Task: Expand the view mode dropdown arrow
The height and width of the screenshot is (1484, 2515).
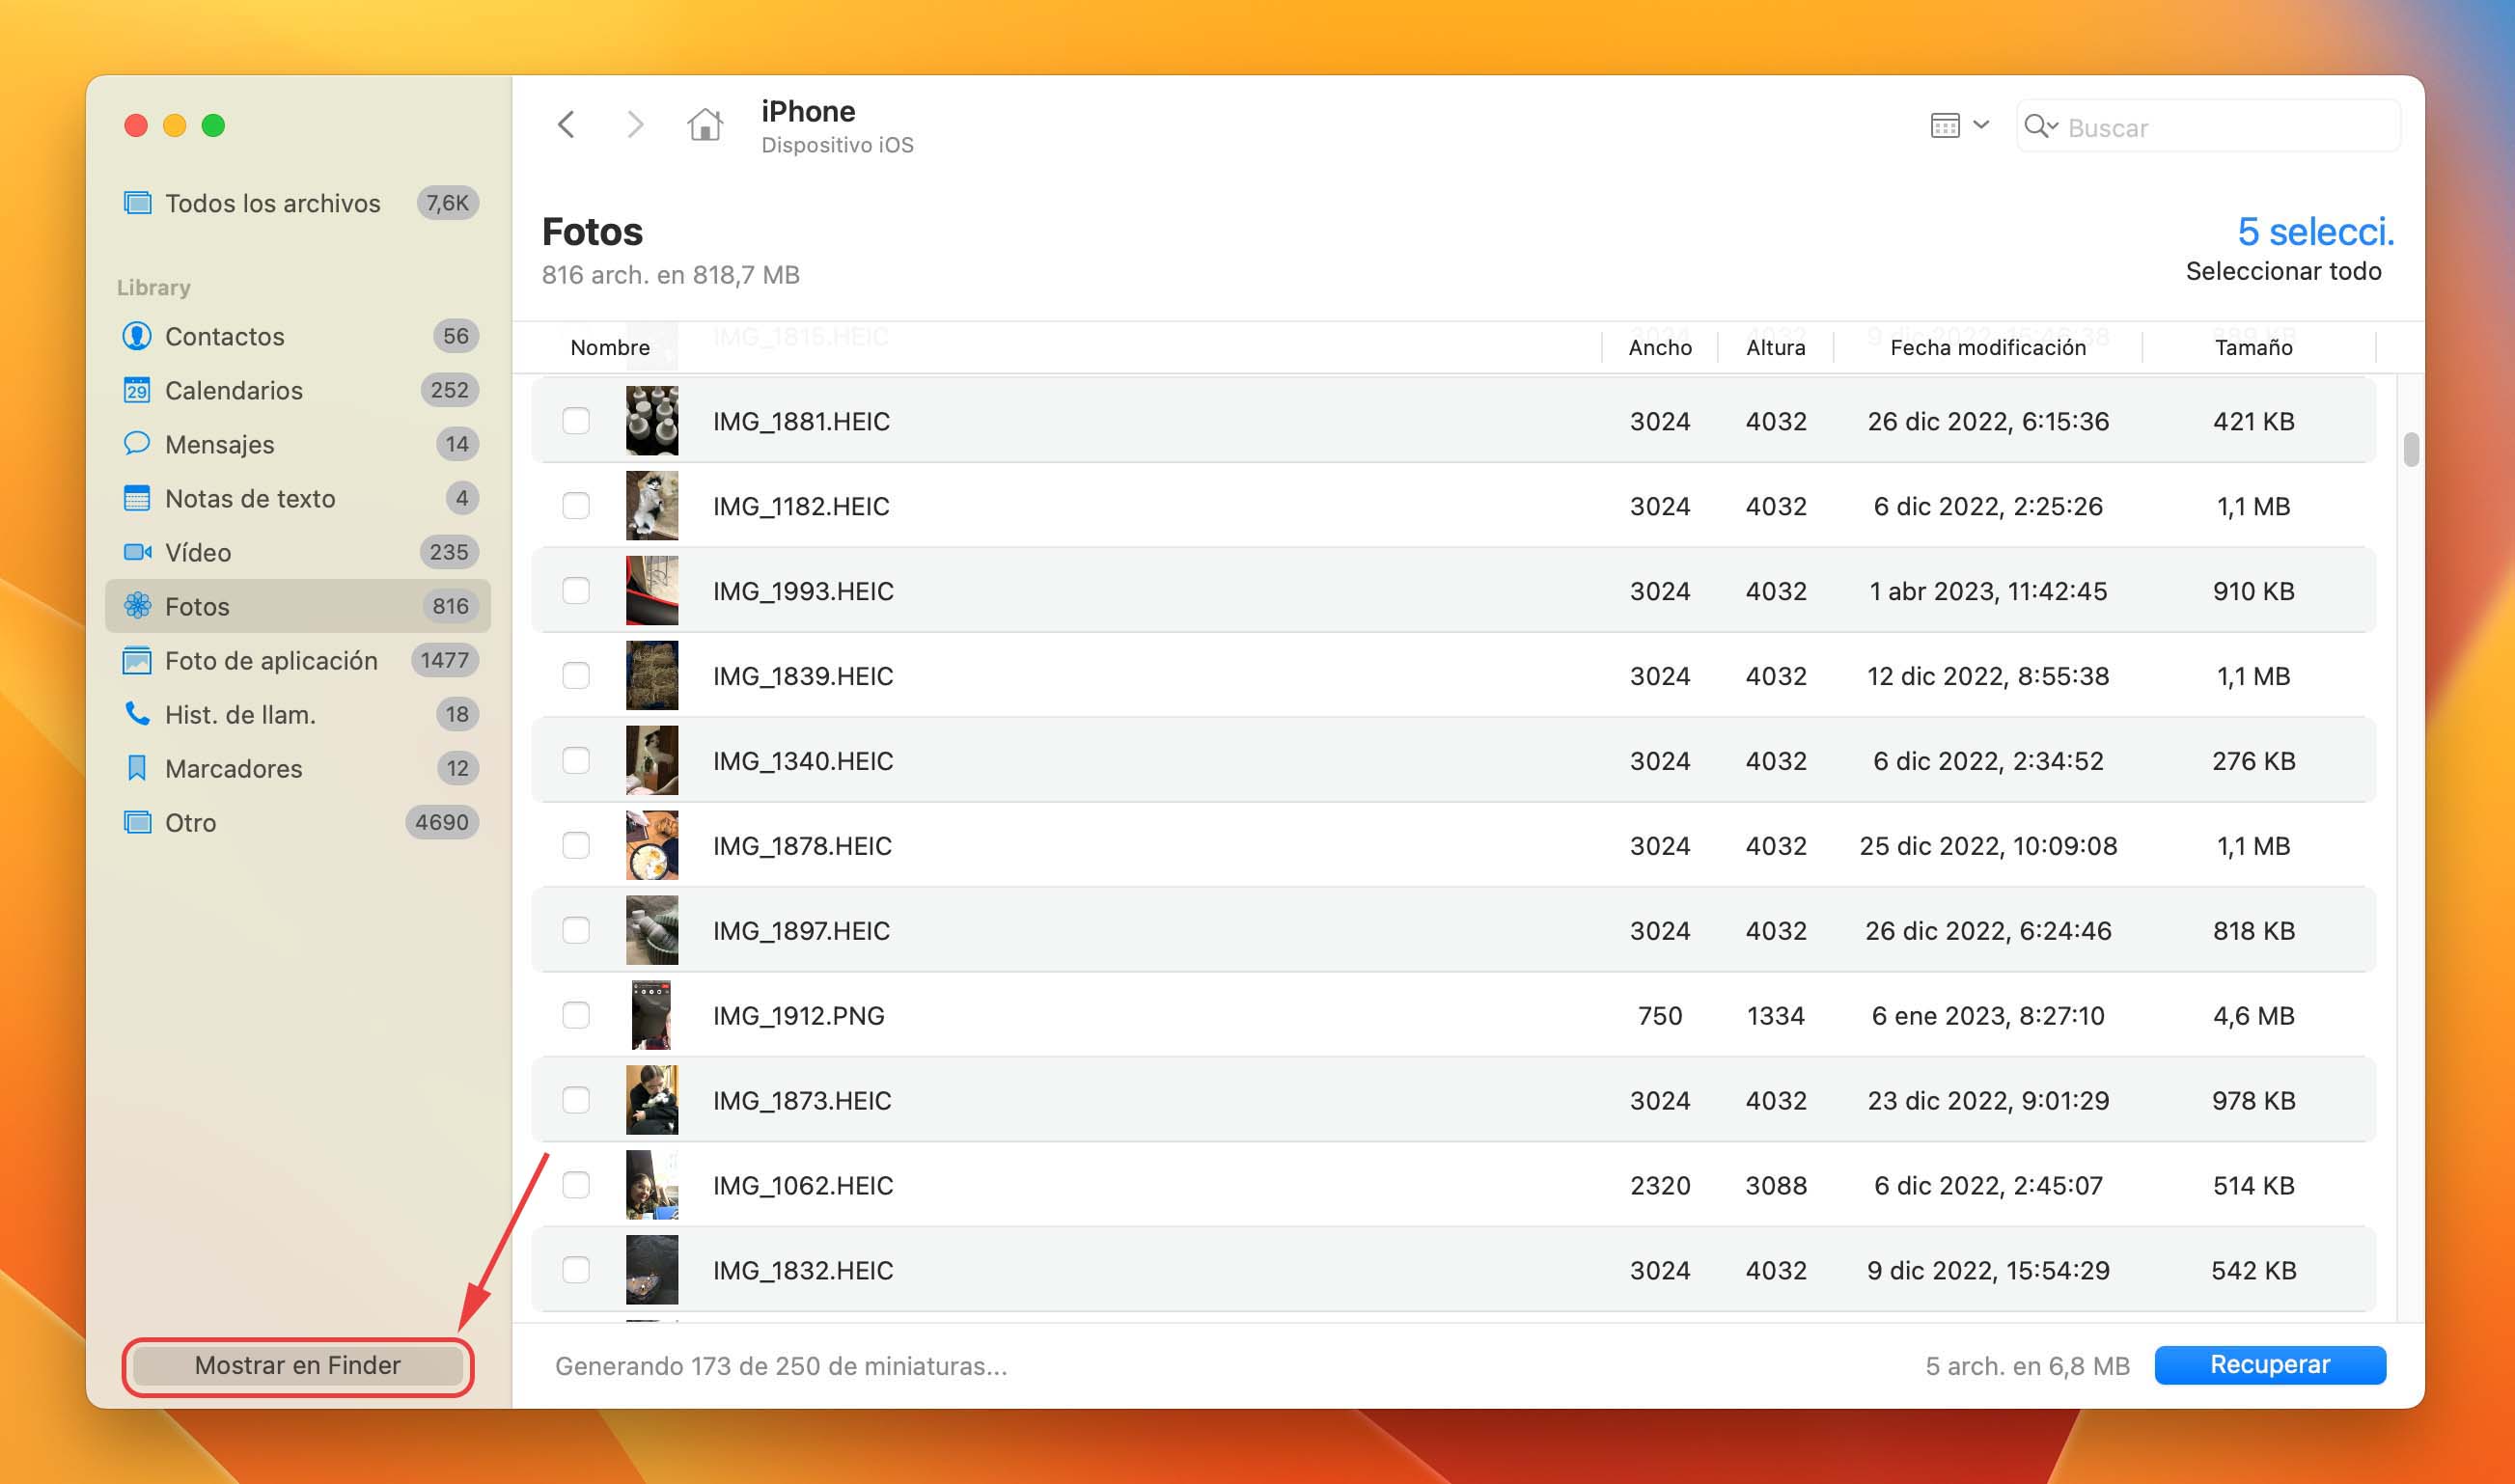Action: click(x=1981, y=126)
